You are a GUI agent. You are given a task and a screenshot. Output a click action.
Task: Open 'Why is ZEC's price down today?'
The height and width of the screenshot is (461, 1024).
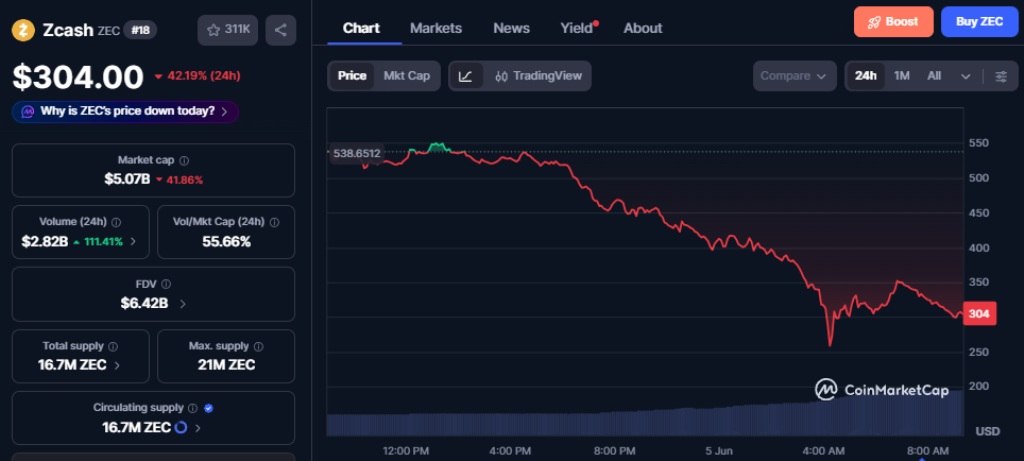[x=125, y=112]
